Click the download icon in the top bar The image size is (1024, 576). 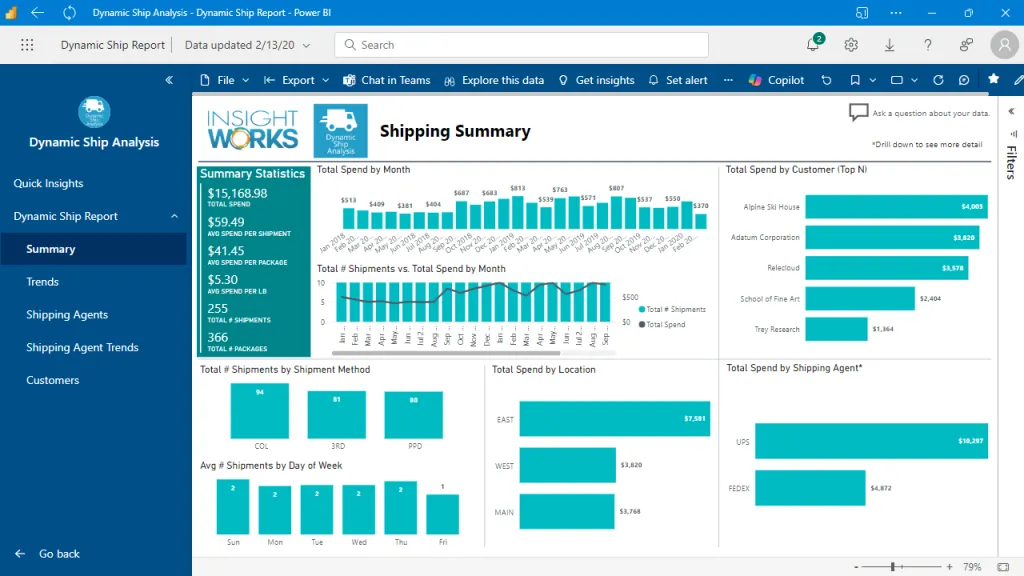click(x=890, y=45)
